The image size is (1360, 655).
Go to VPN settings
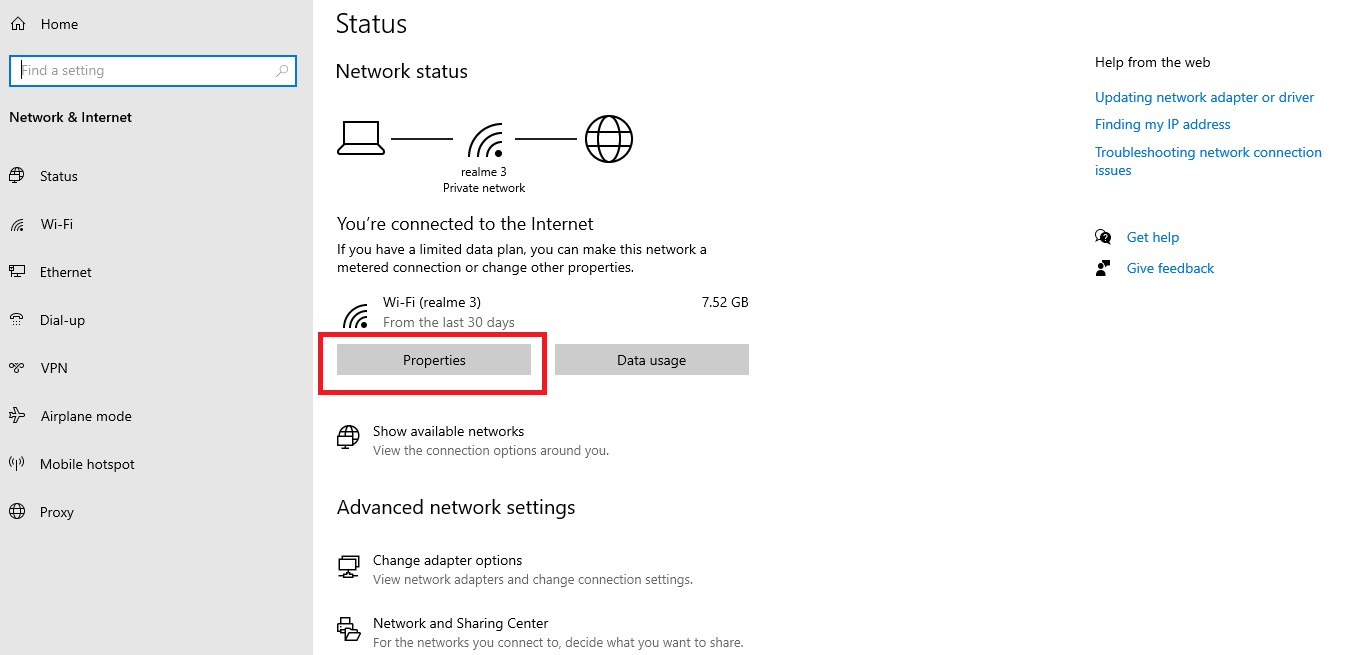54,368
